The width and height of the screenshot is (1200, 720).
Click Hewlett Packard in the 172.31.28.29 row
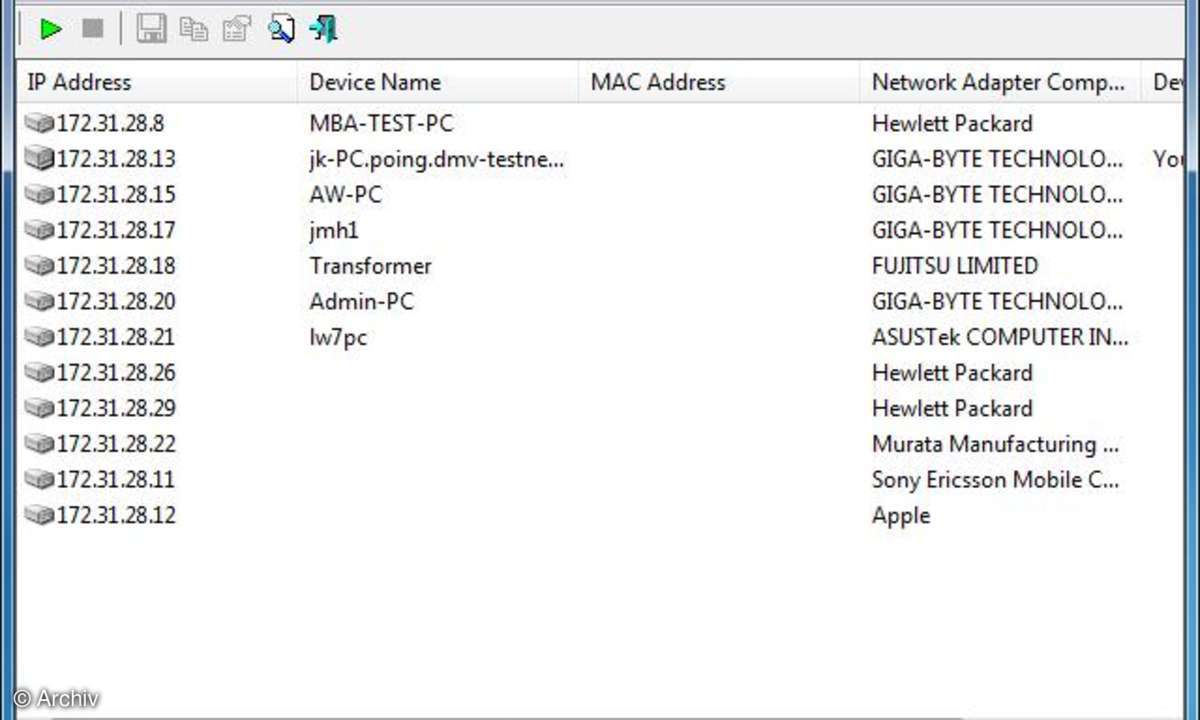[952, 408]
